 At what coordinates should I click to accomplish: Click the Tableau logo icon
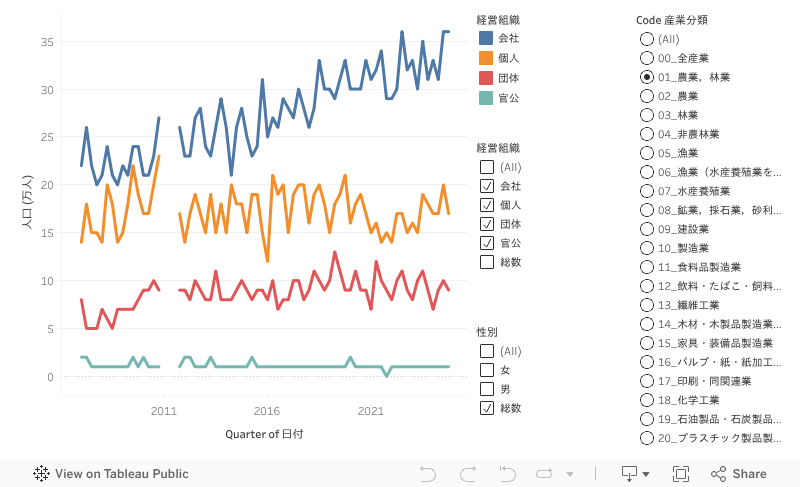[42, 474]
